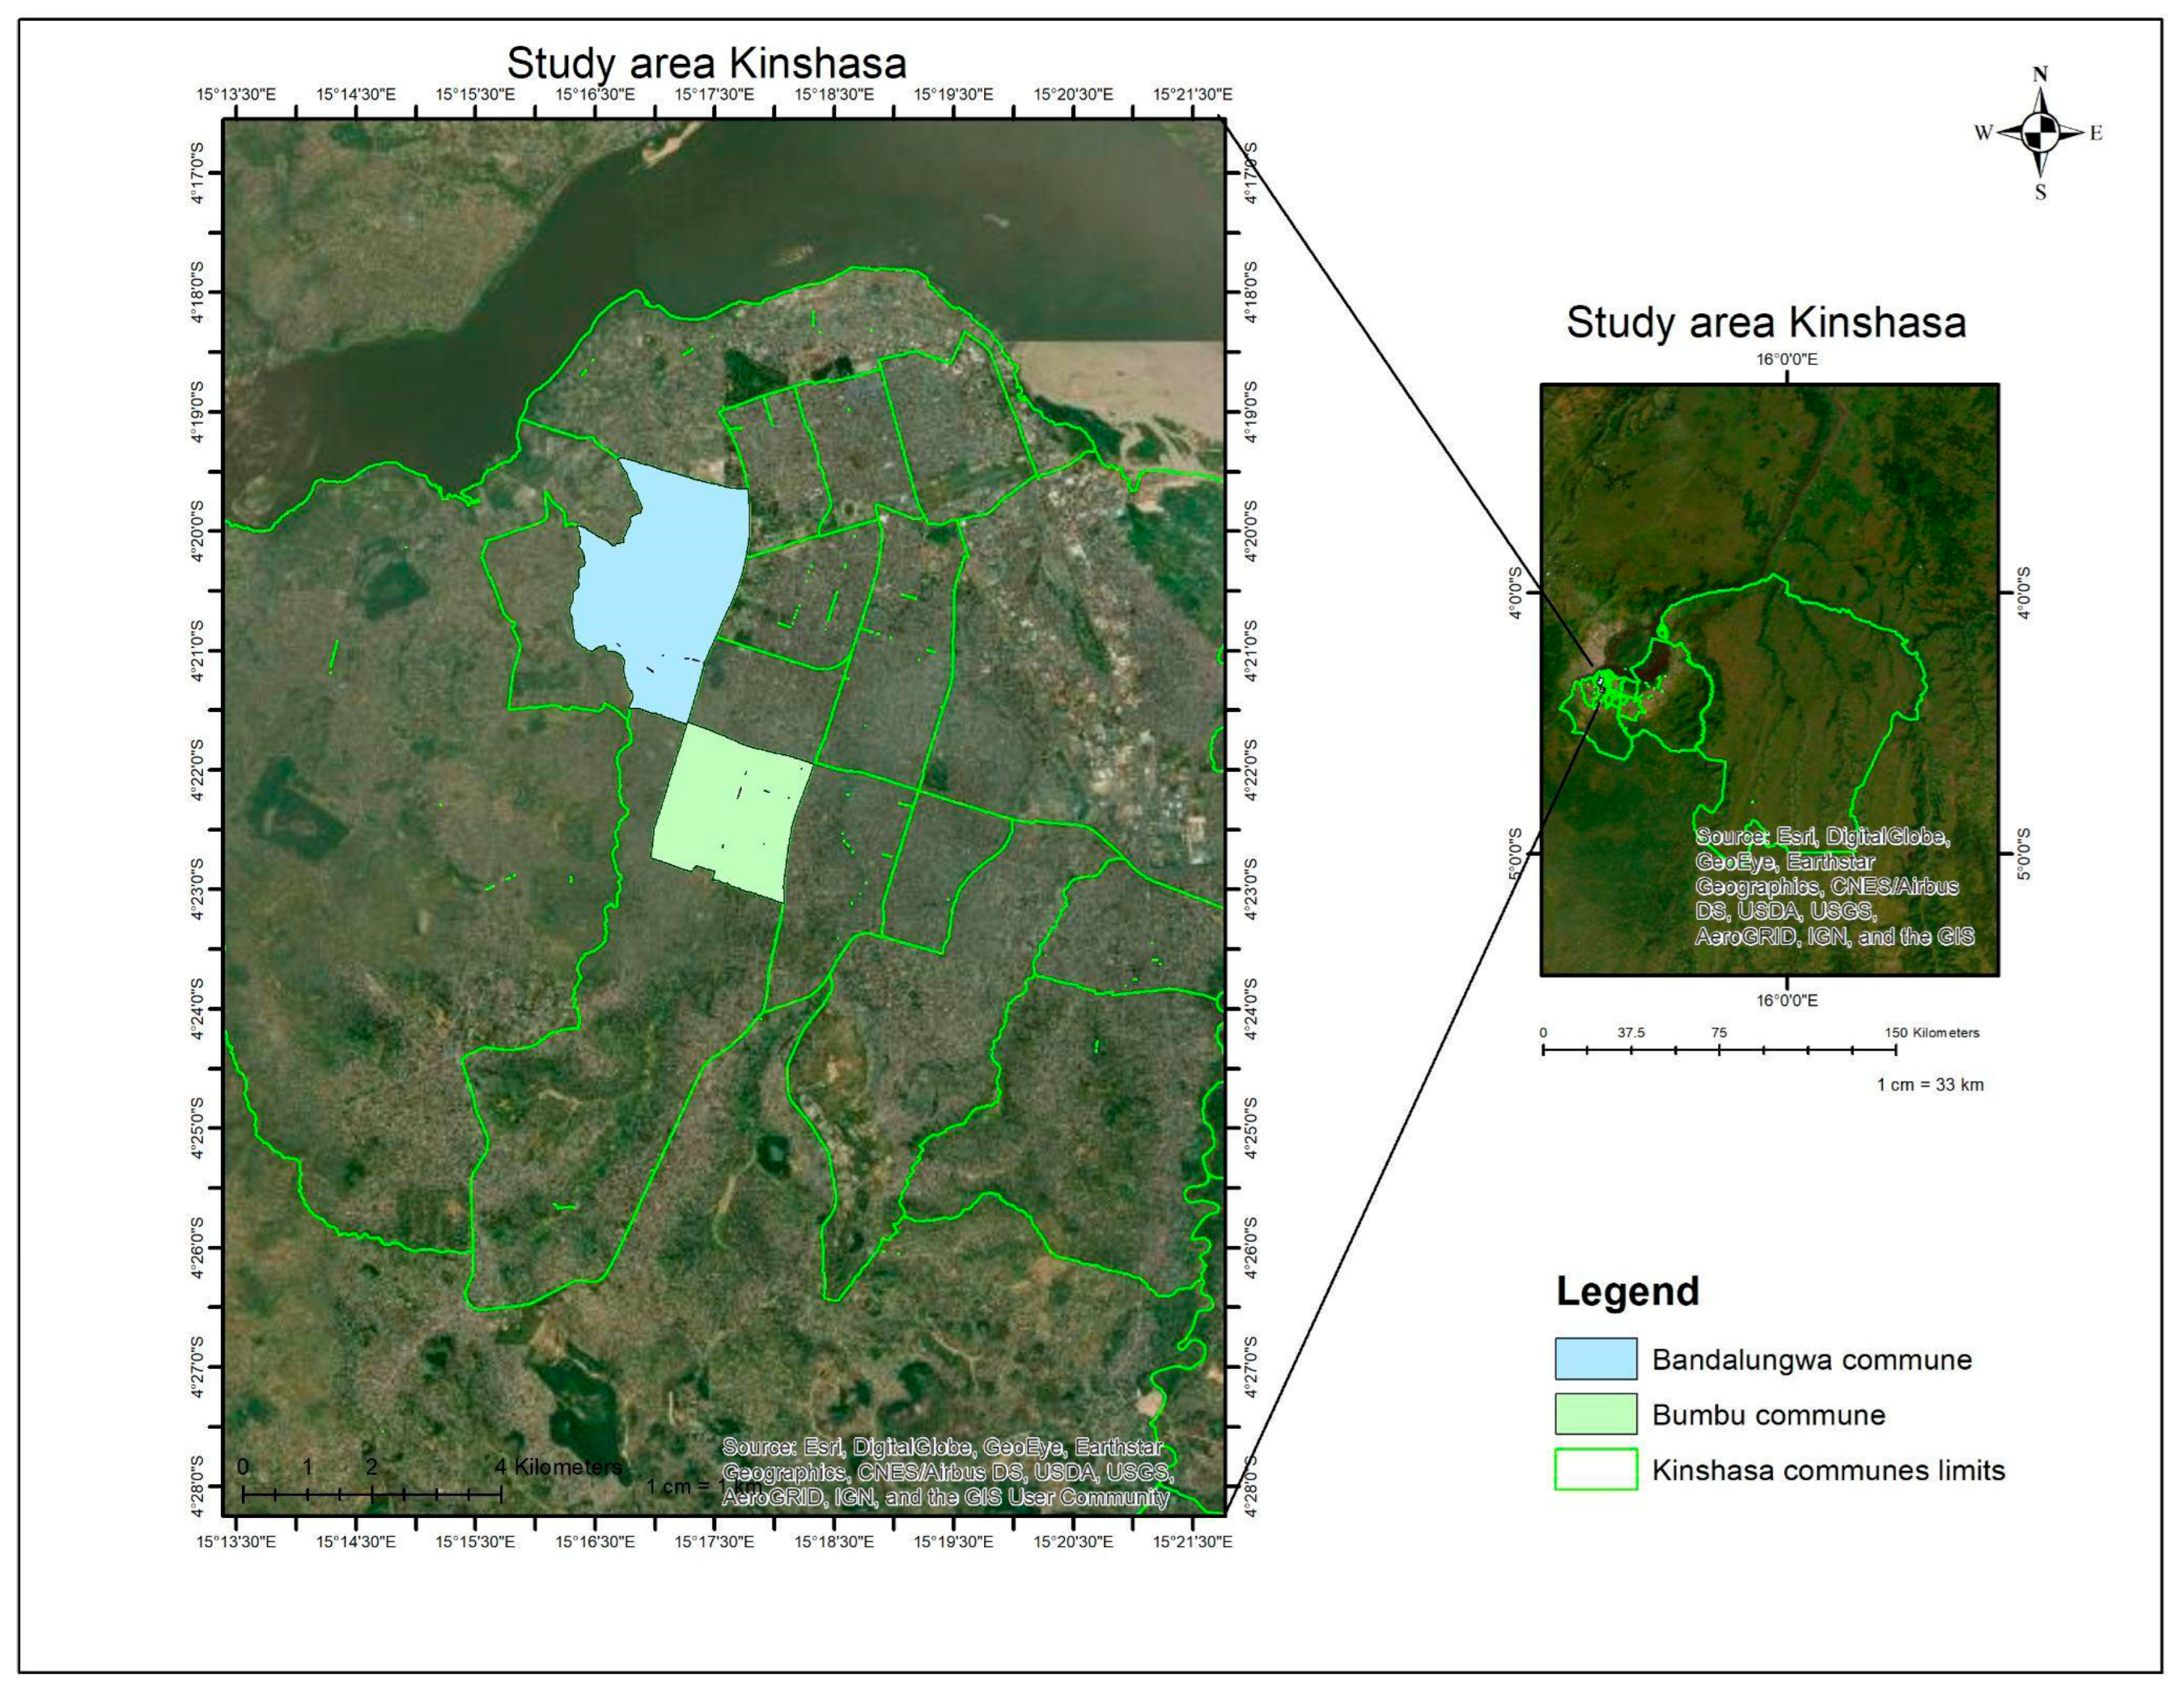Click the 1 cm = 33 km scale text

[1929, 1085]
